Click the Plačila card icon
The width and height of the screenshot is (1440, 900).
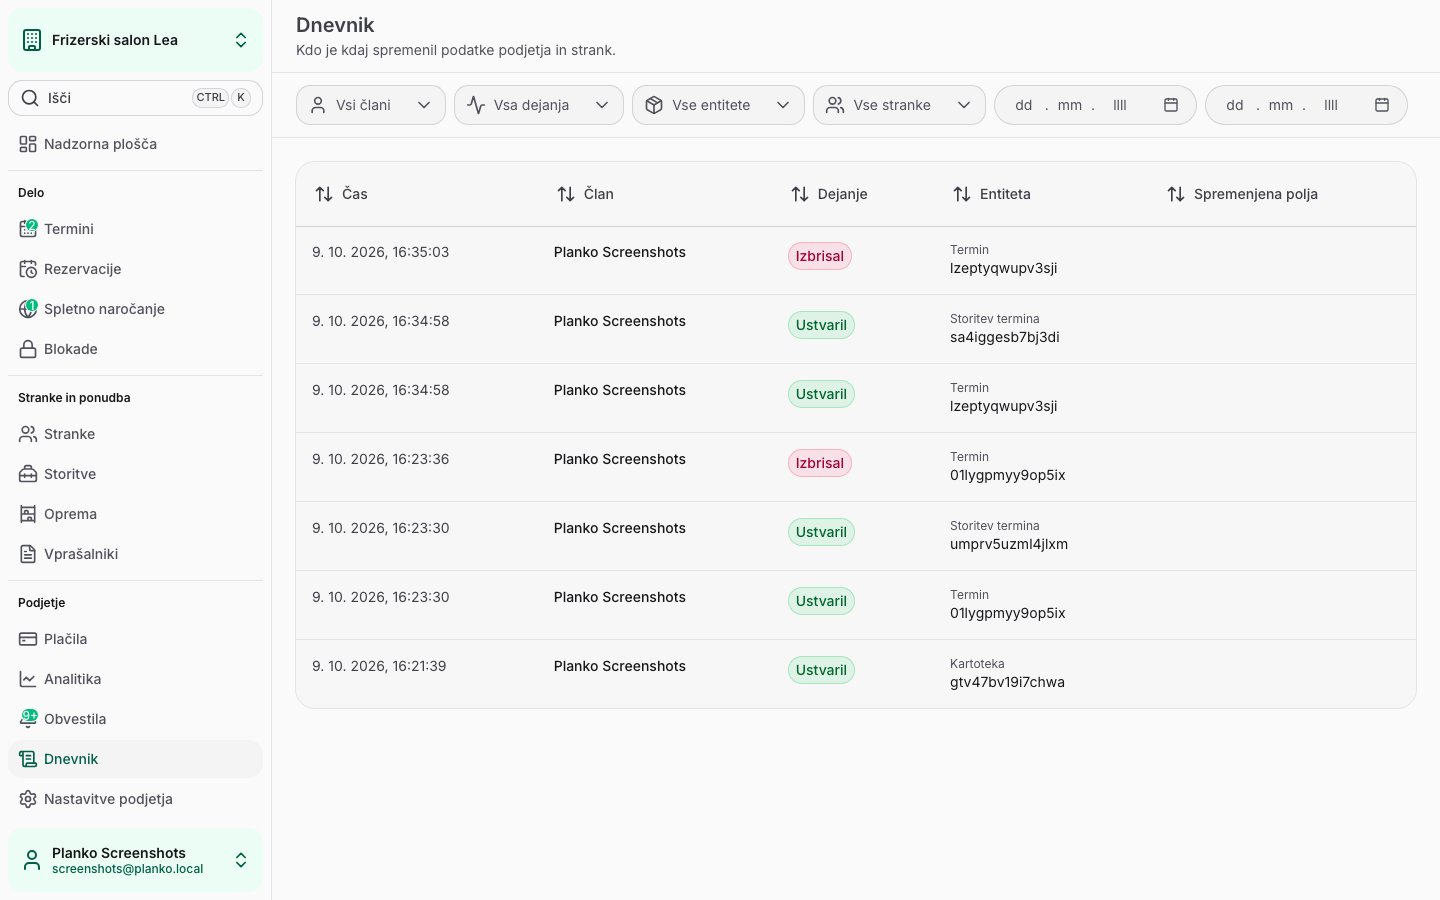pyautogui.click(x=28, y=639)
